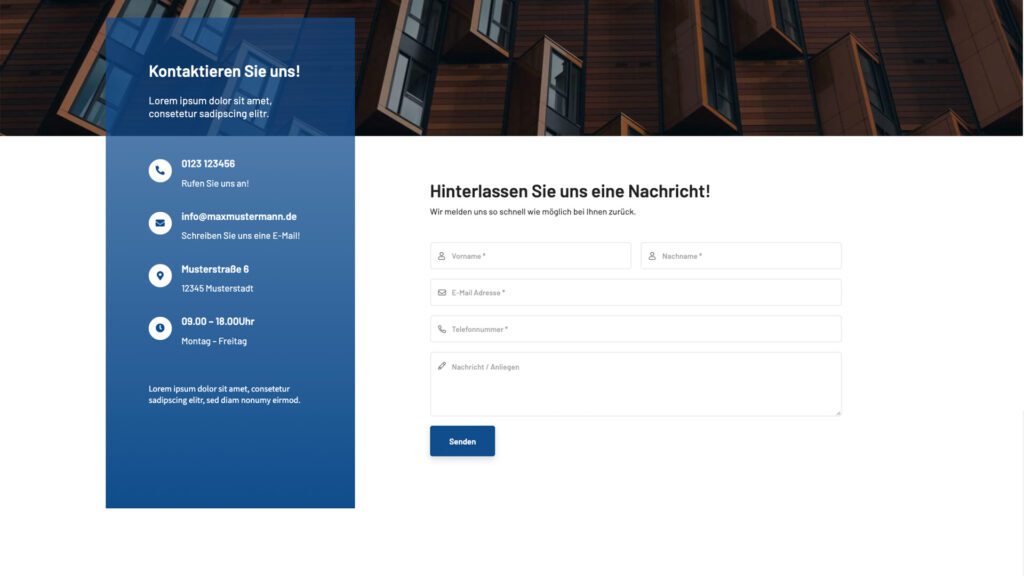Click the clock icon beside the opening hours
The width and height of the screenshot is (1024, 576).
[160, 328]
